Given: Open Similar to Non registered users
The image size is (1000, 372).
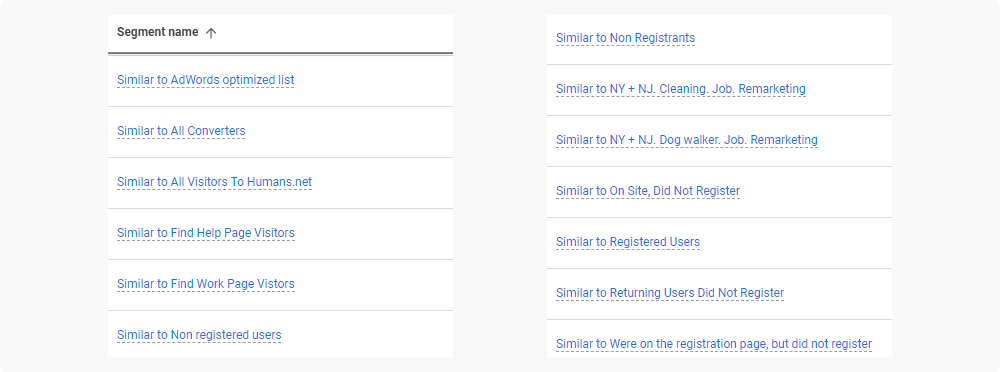Looking at the screenshot, I should 199,335.
